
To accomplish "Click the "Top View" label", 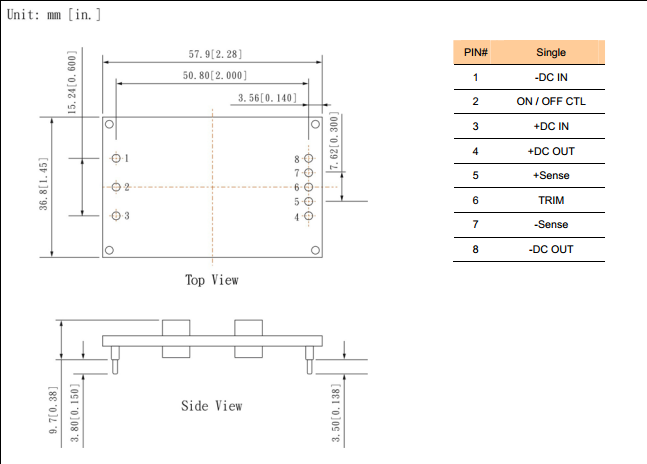I will coord(212,280).
